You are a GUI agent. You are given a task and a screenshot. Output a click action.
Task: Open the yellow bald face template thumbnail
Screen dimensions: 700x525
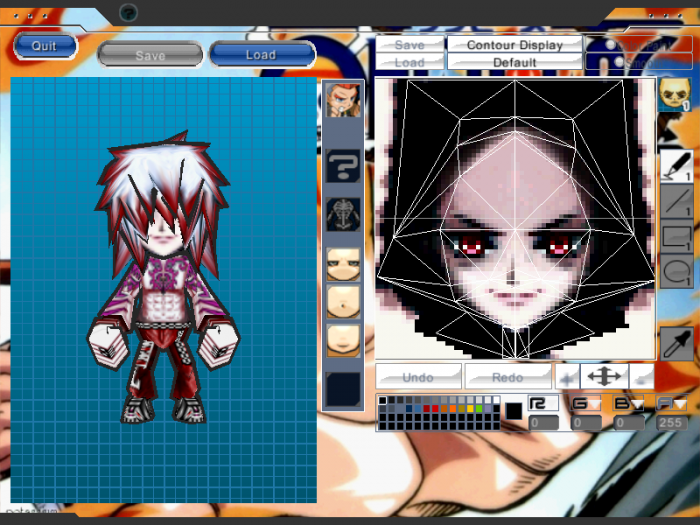(674, 94)
